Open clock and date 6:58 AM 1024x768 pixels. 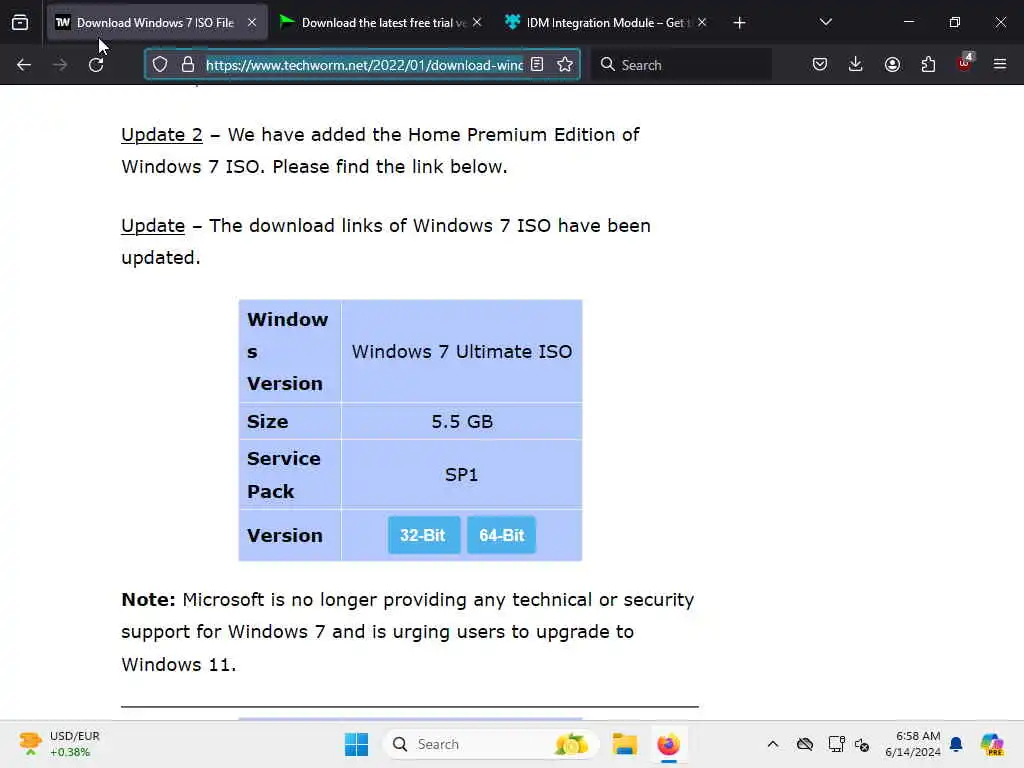click(x=913, y=744)
